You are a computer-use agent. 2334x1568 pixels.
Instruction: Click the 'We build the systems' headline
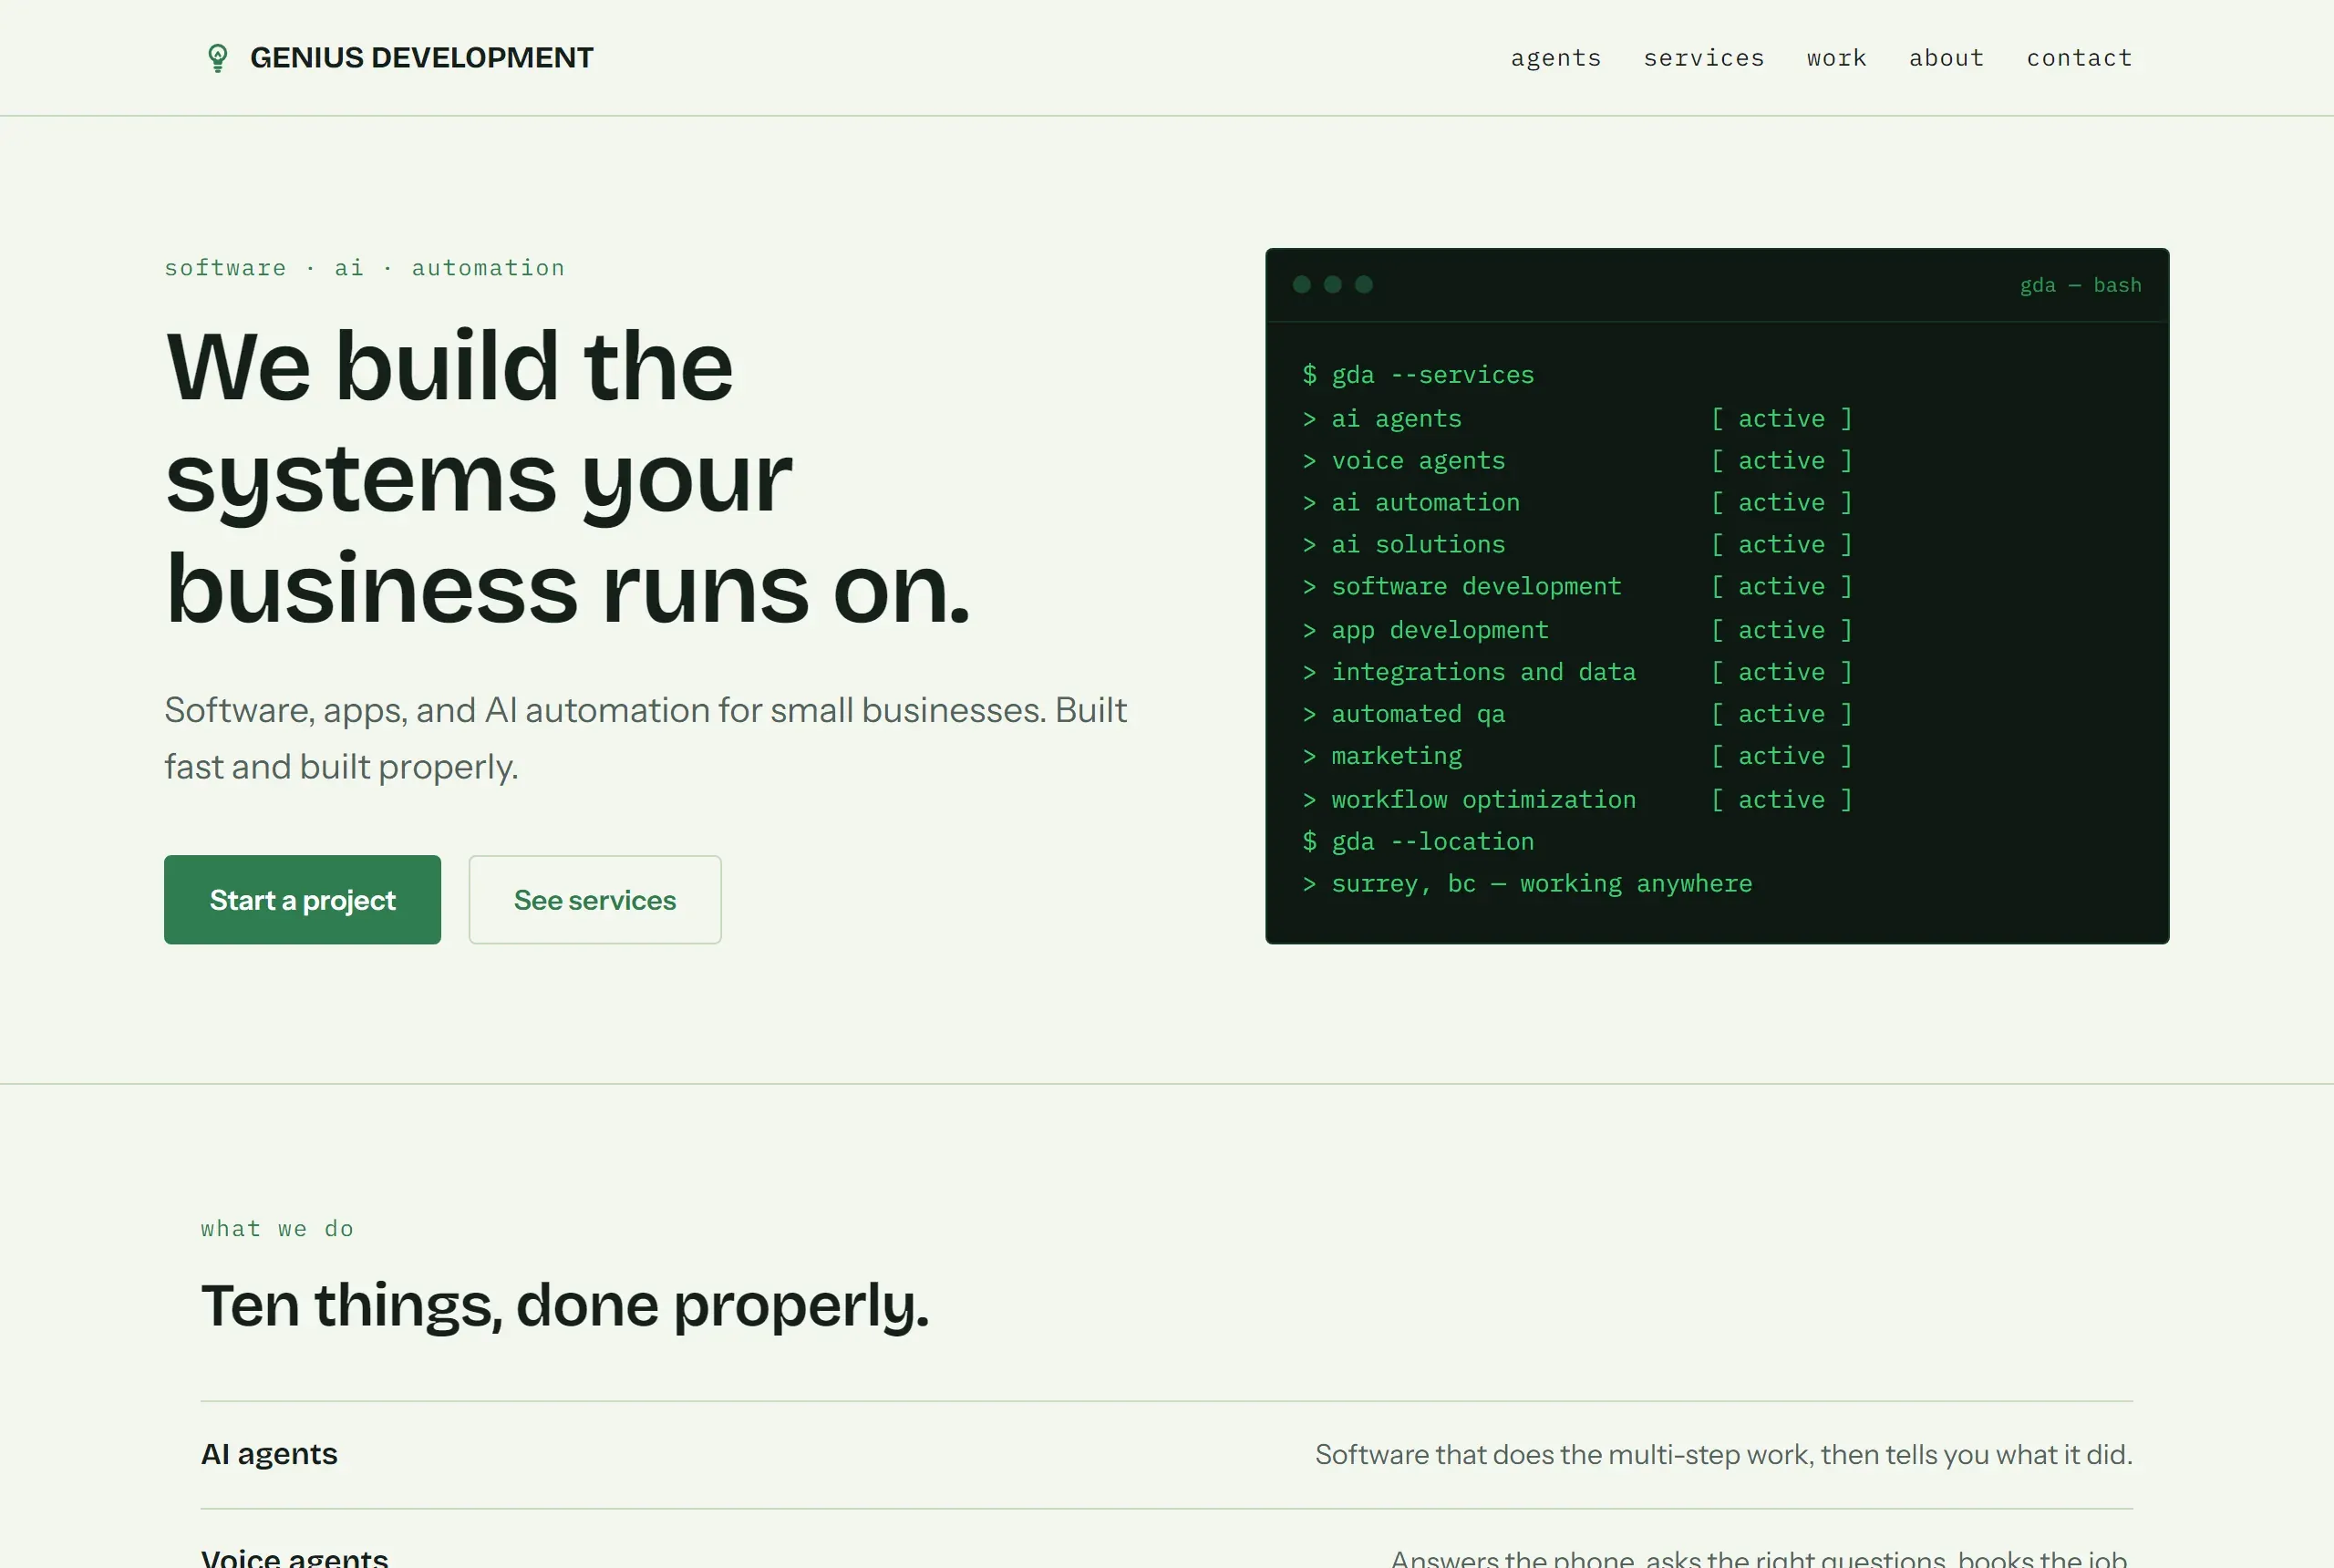tap(567, 477)
